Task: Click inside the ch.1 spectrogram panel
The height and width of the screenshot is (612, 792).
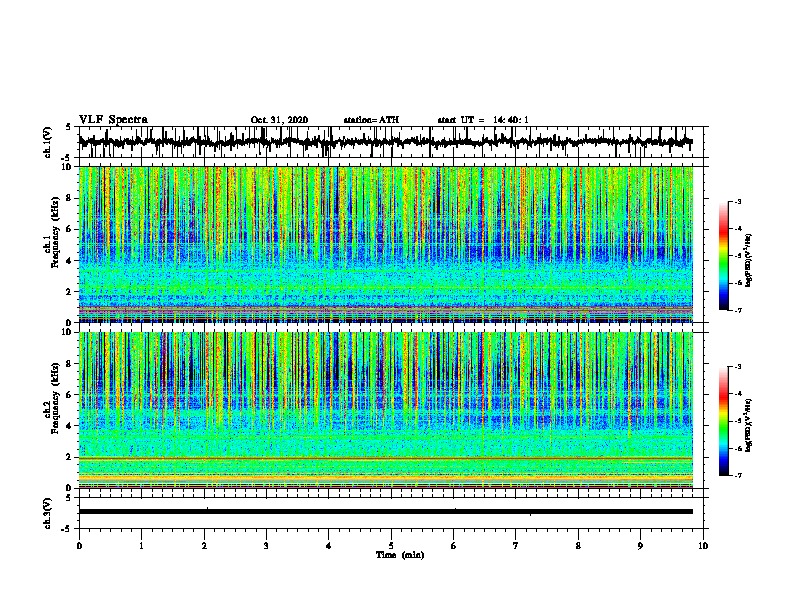Action: 386,244
